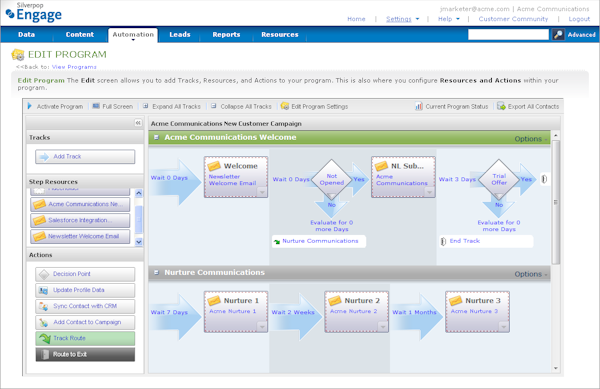
Task: Expand the Settings menu in header
Action: (x=403, y=19)
